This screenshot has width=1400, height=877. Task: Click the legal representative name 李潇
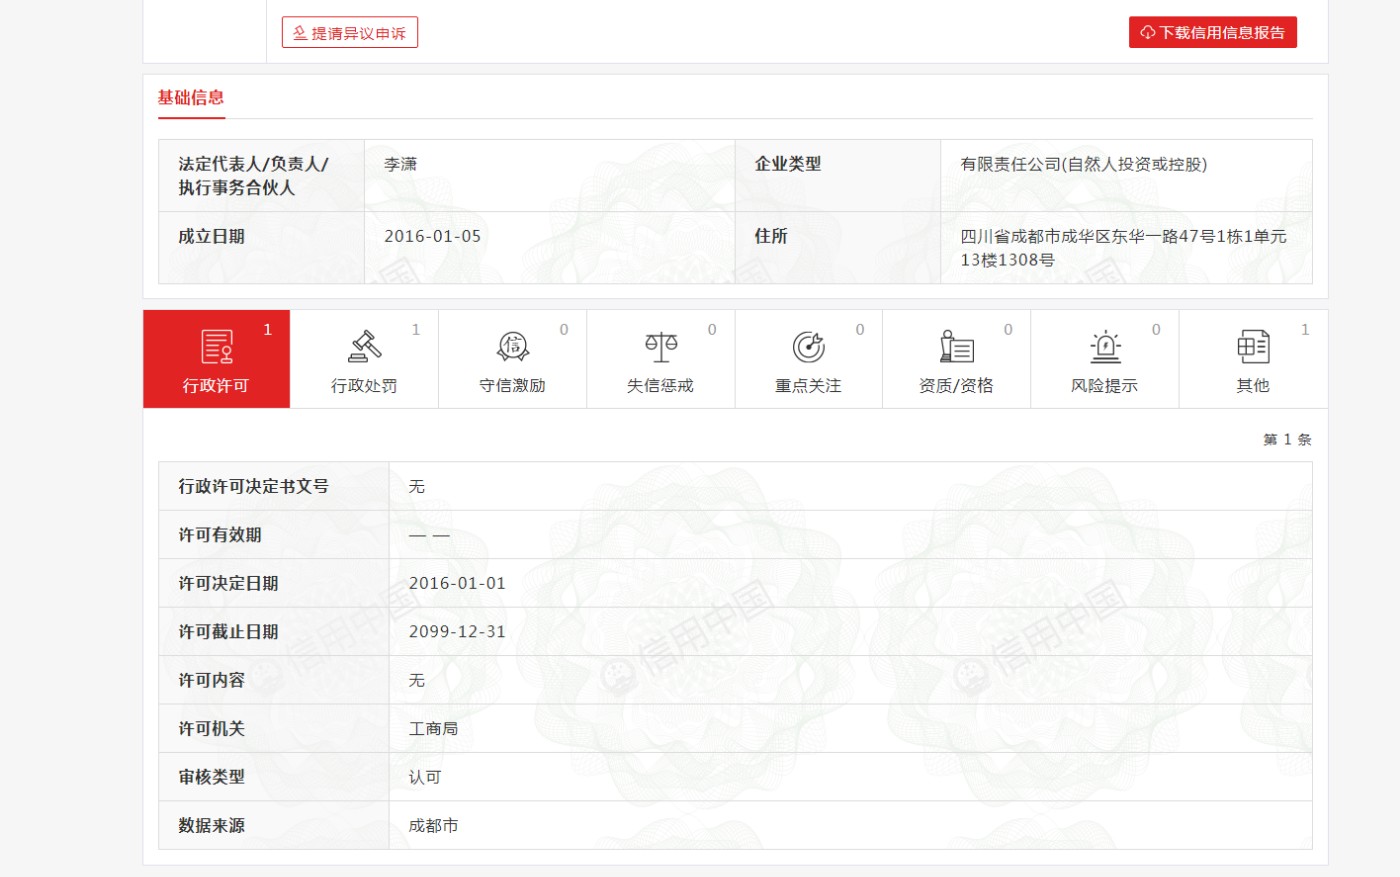[400, 165]
